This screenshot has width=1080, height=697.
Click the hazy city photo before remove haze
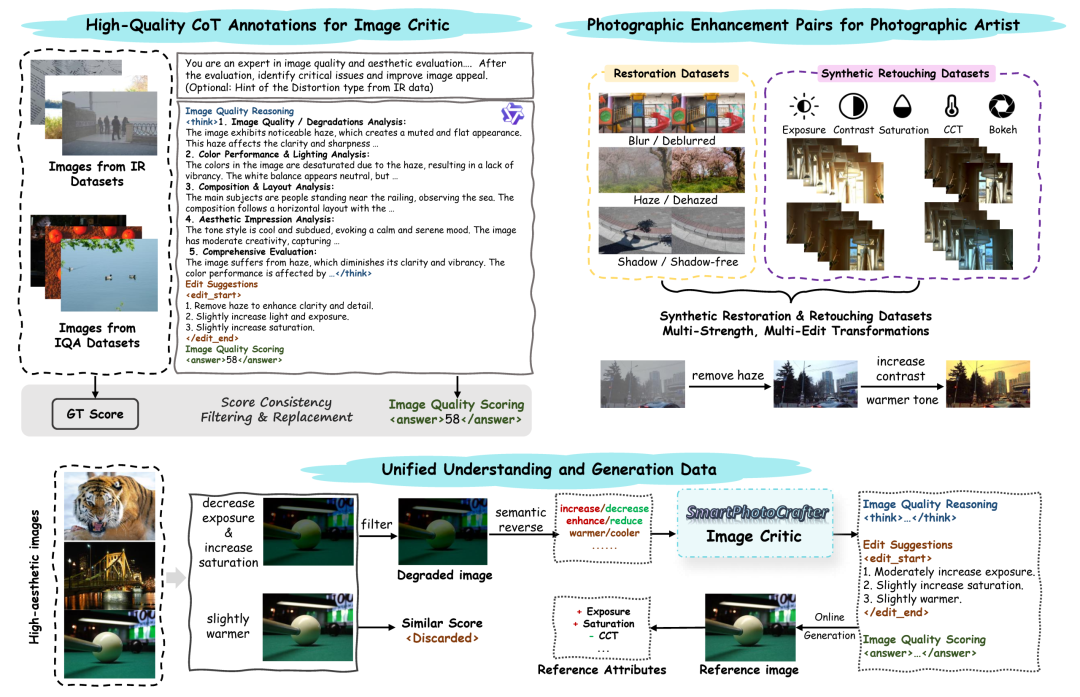click(642, 384)
